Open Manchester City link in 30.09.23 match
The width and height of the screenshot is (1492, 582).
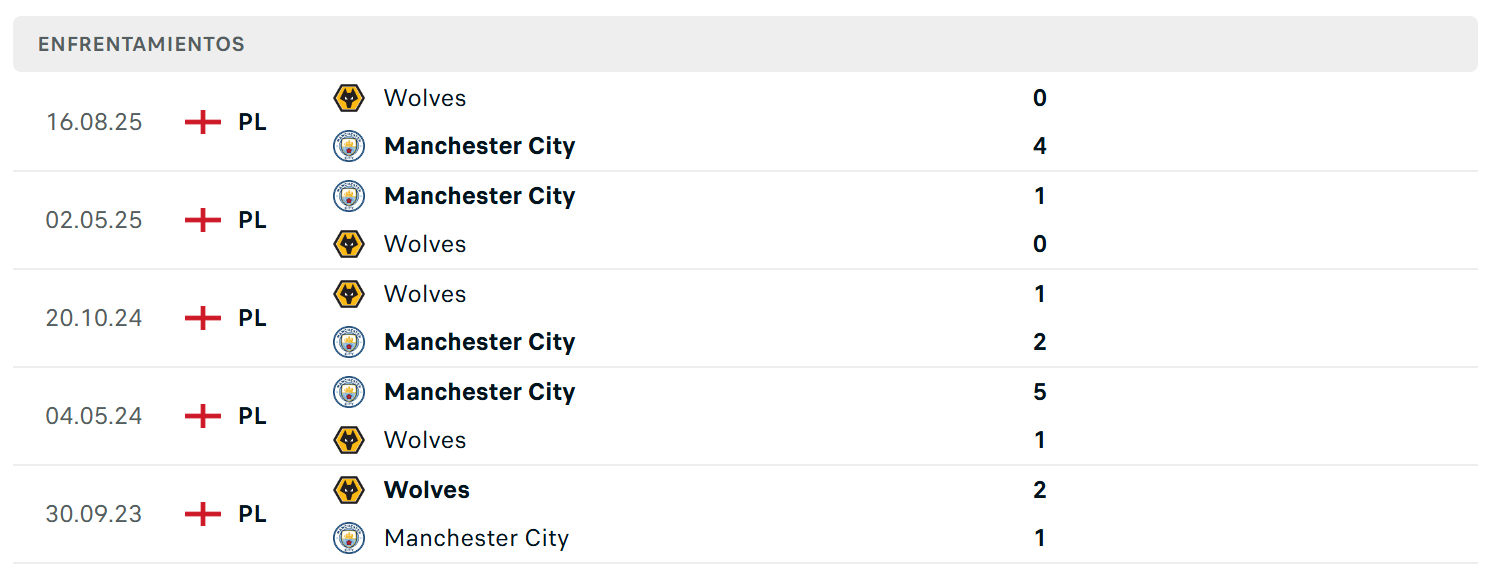(476, 538)
